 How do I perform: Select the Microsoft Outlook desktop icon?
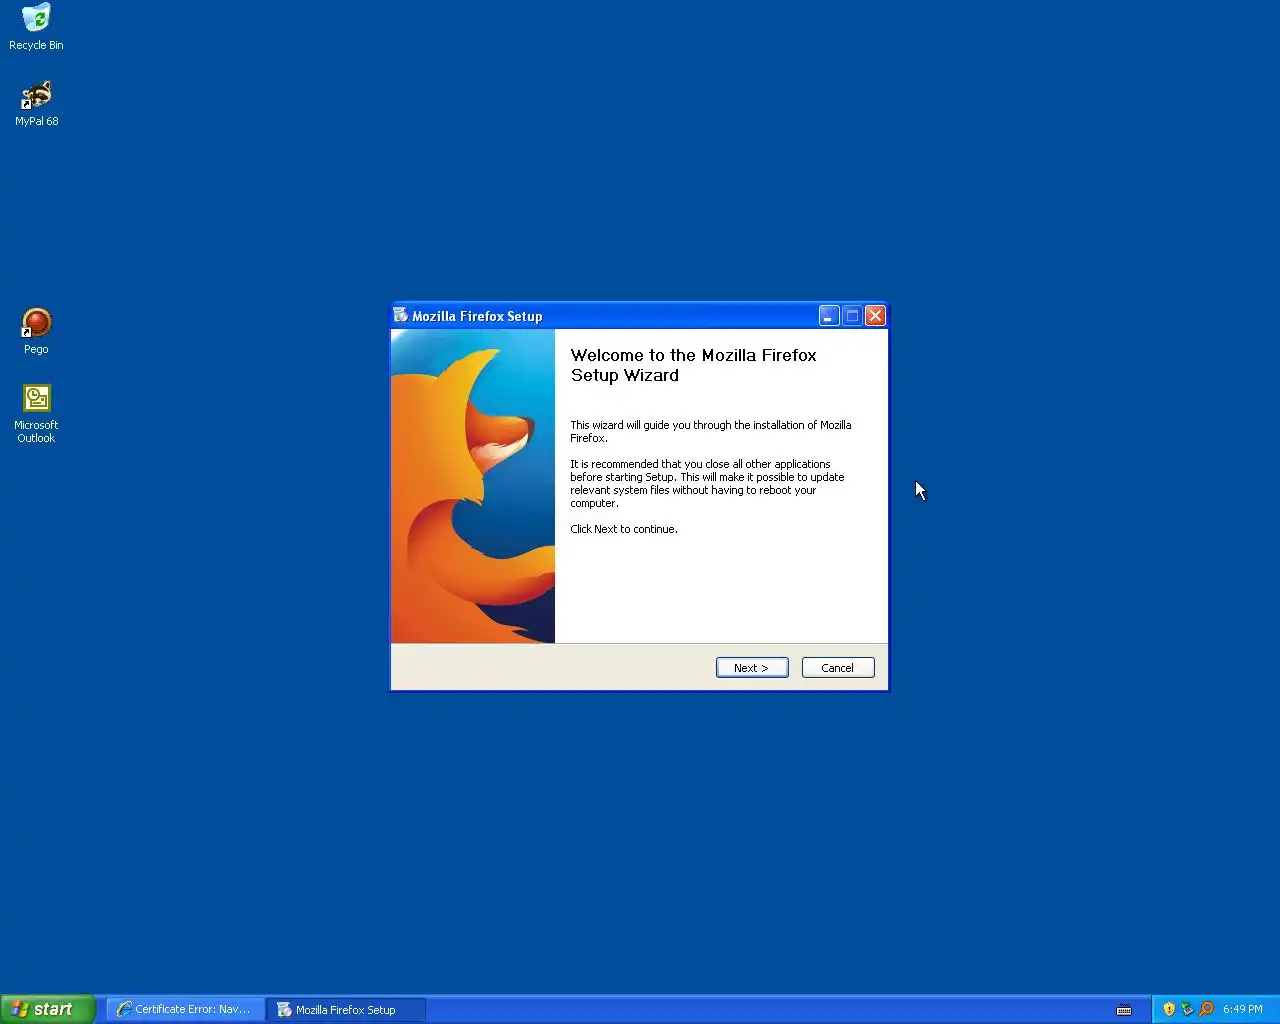click(36, 414)
